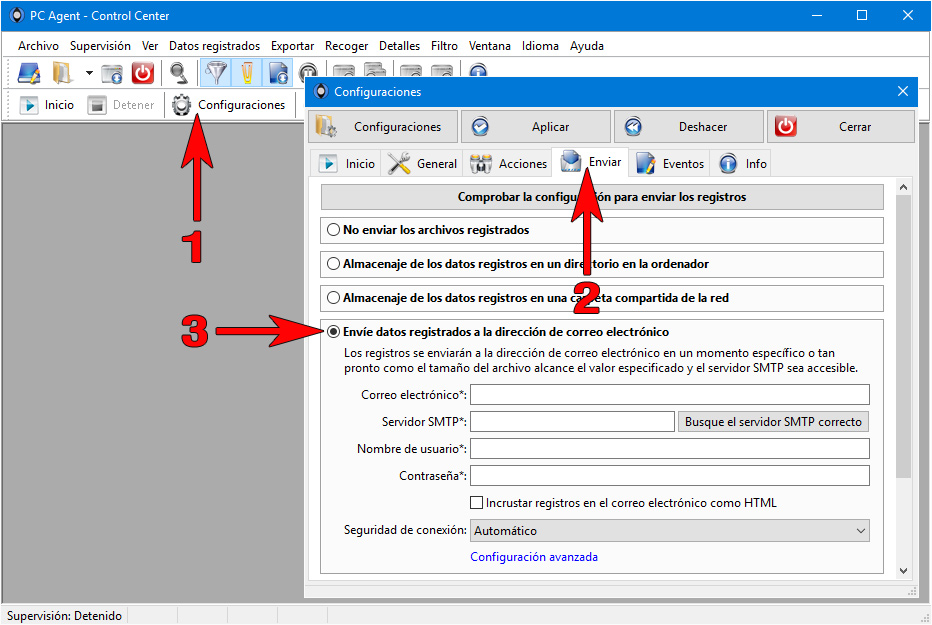Screen dimensions: 932x625
Task: Click the open folder toolbar icon
Action: pos(62,73)
